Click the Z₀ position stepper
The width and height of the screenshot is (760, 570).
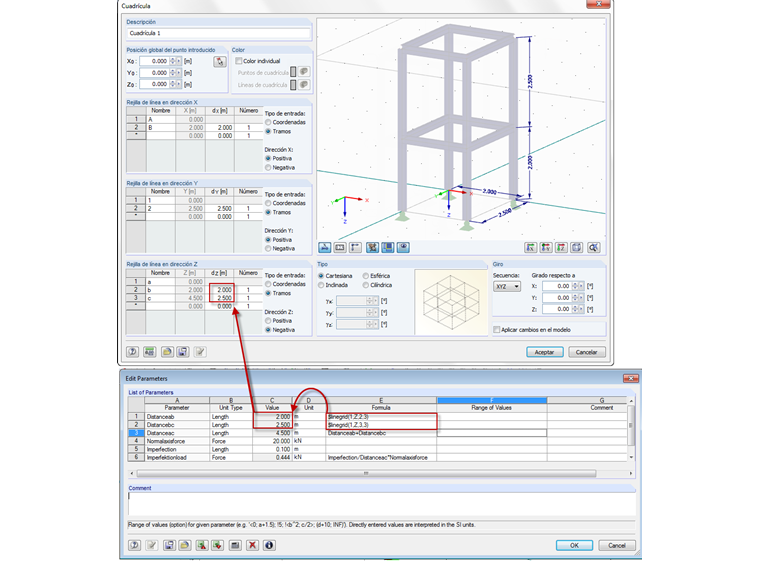175,84
